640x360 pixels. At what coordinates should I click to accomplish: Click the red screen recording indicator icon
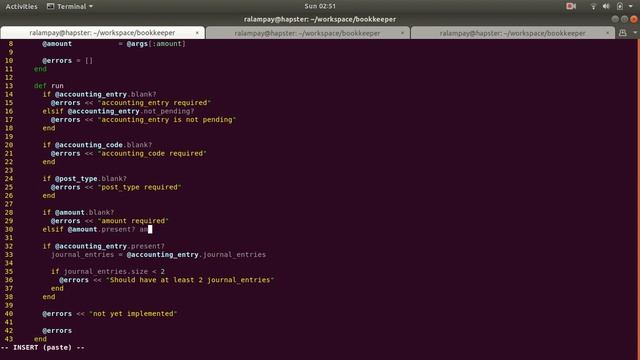click(571, 6)
